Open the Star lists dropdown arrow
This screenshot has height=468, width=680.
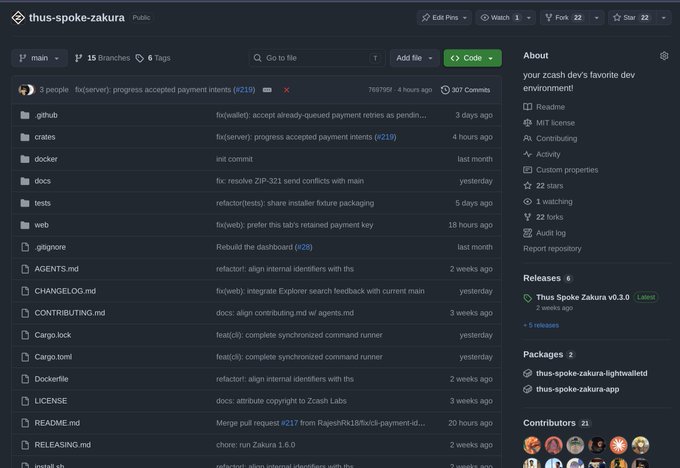pos(664,18)
